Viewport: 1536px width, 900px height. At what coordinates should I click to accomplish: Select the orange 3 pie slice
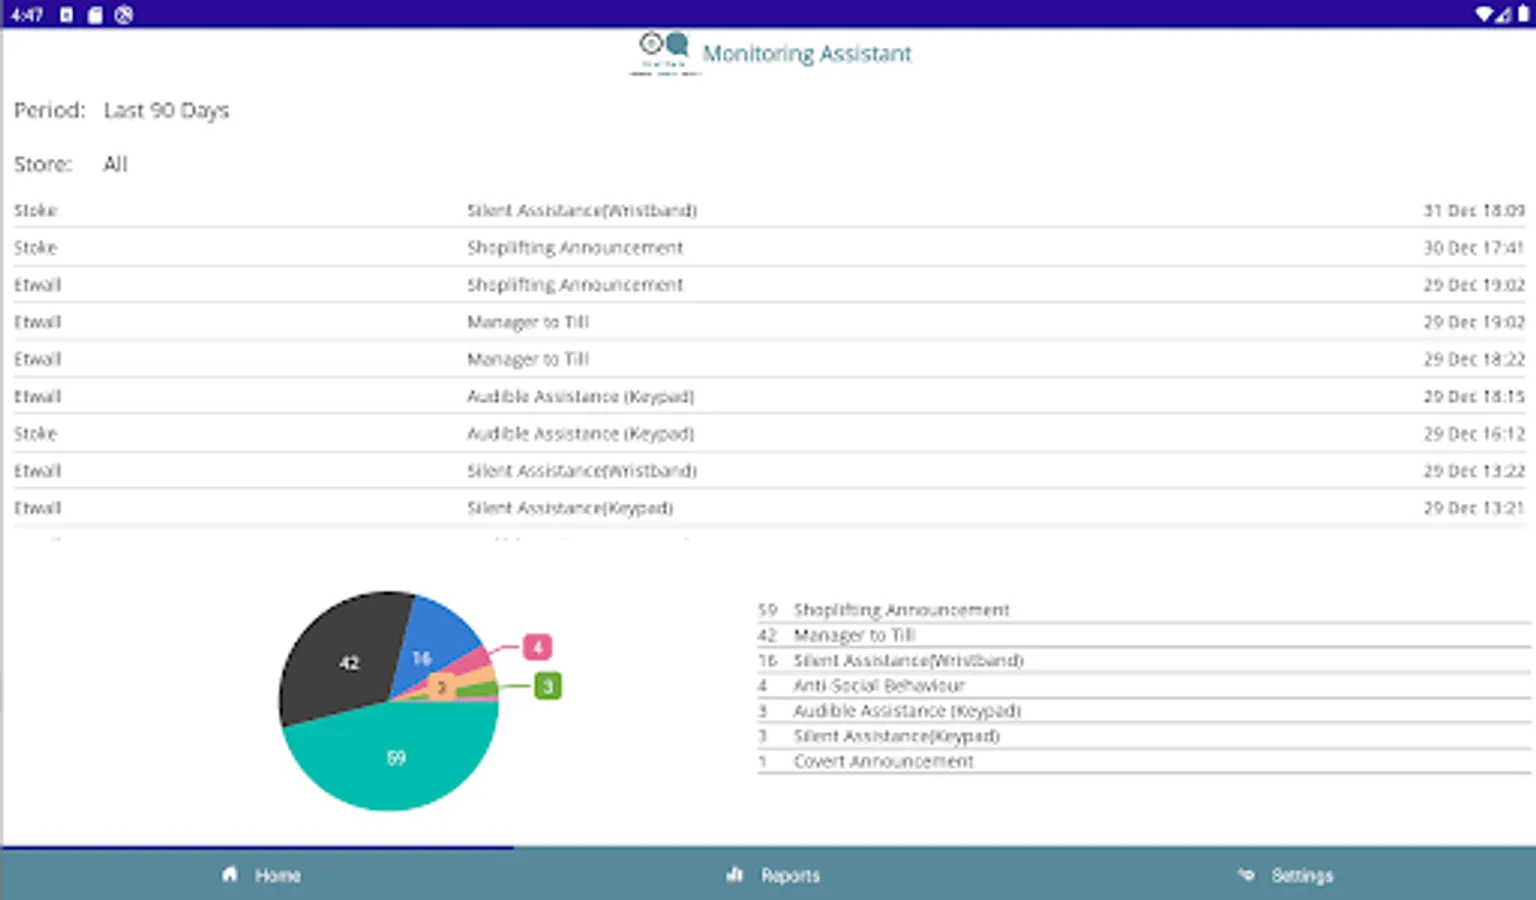pos(442,687)
